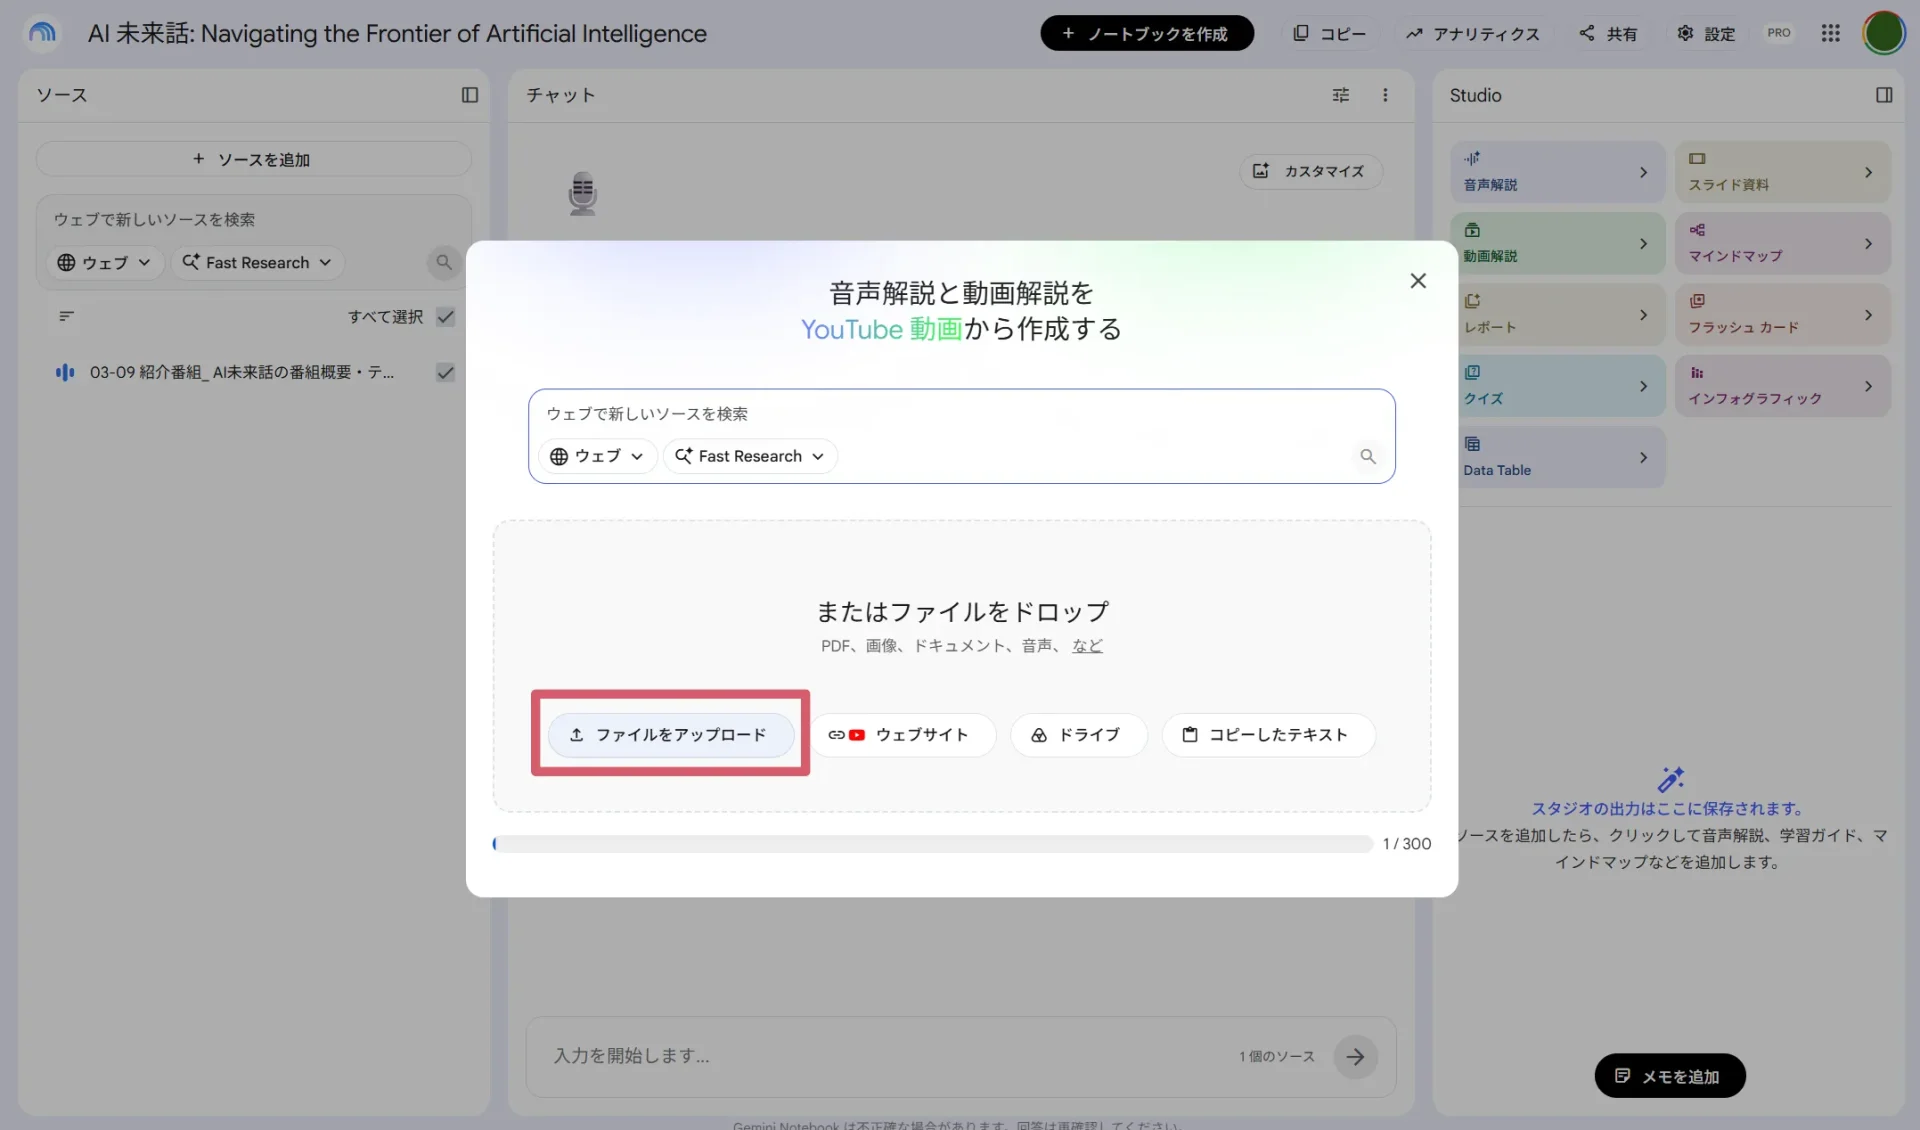
Task: Open Mind Map in Studio
Action: click(1782, 243)
